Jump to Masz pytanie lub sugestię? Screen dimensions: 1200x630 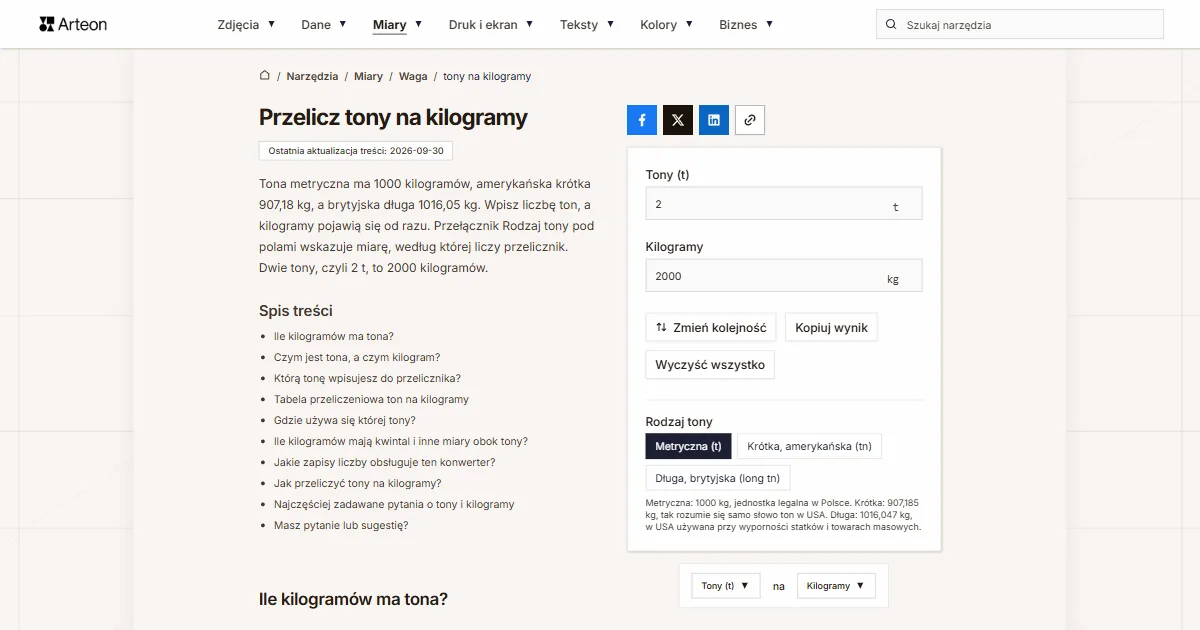click(341, 525)
